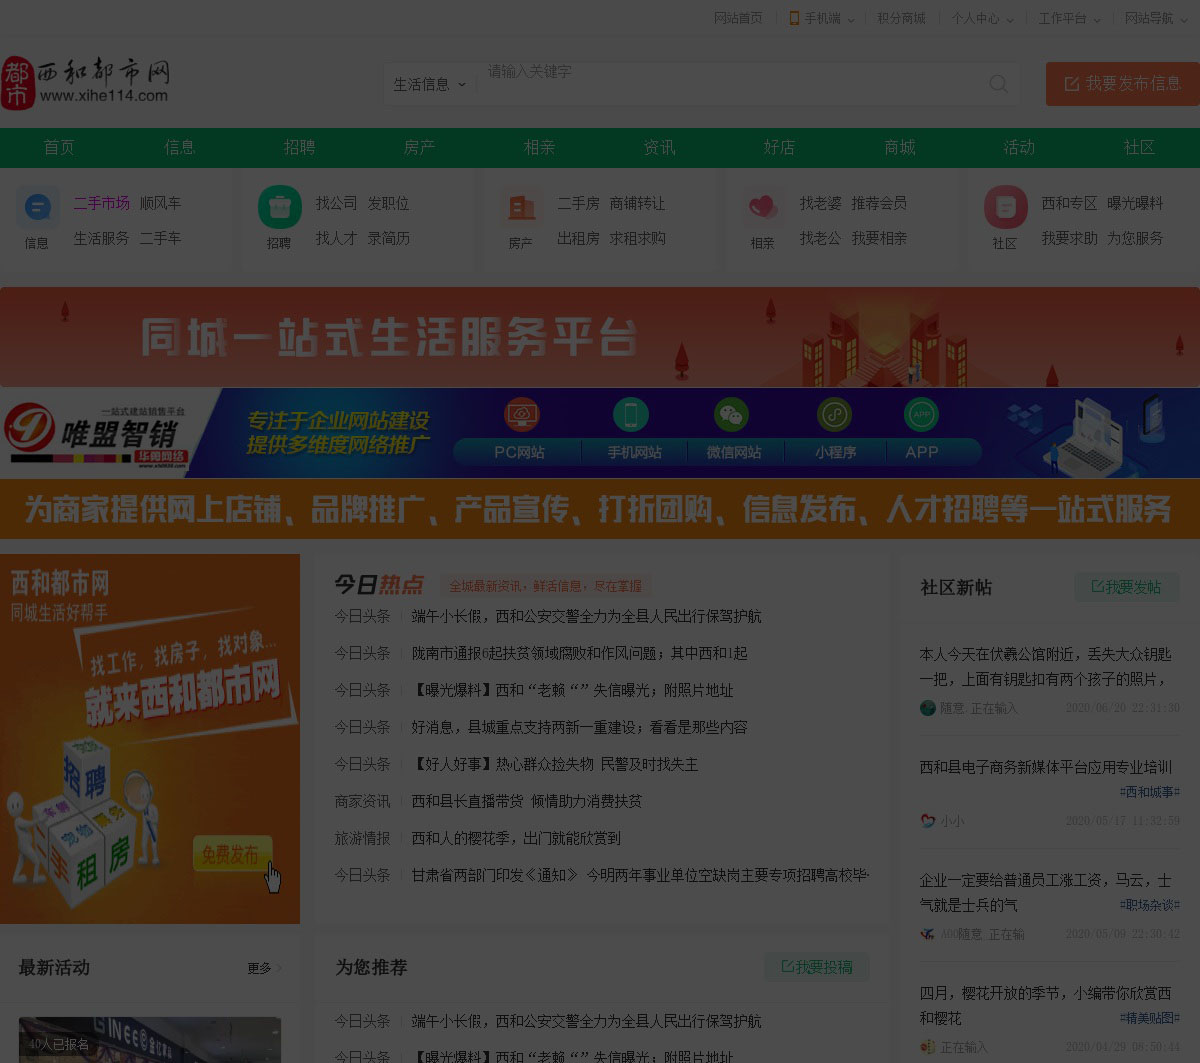The height and width of the screenshot is (1063, 1200).
Task: Click the 房产 building icon
Action: (x=521, y=208)
